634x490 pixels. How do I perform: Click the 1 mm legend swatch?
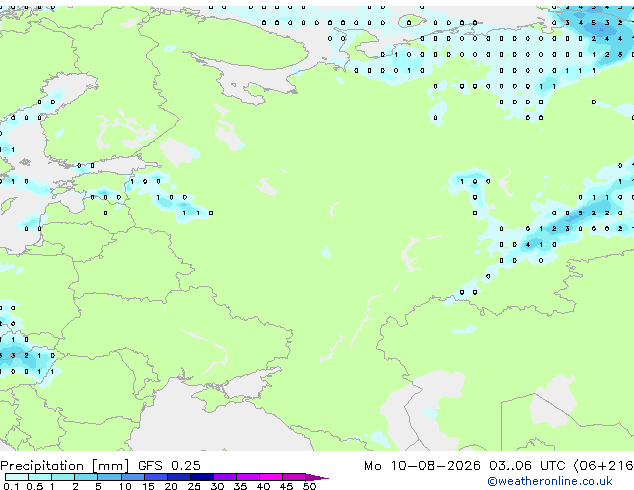click(63, 477)
